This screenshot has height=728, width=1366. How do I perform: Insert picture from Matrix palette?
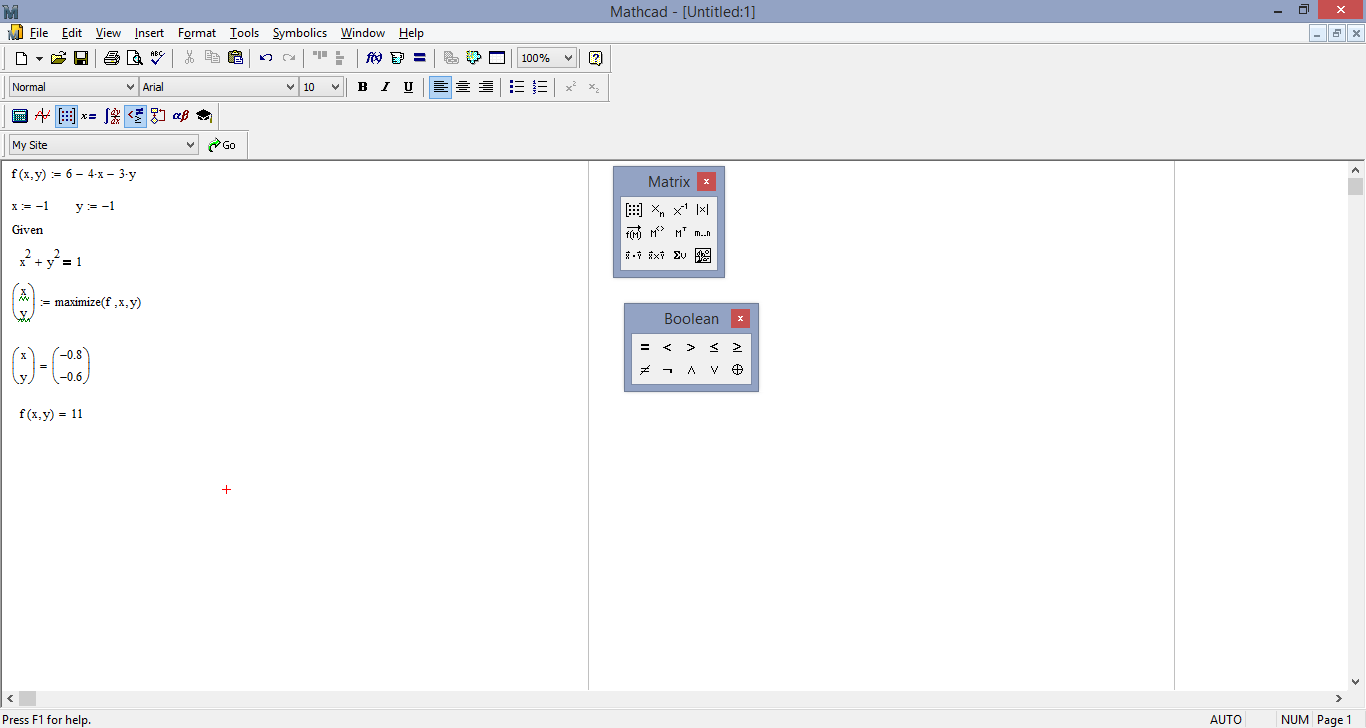point(703,256)
